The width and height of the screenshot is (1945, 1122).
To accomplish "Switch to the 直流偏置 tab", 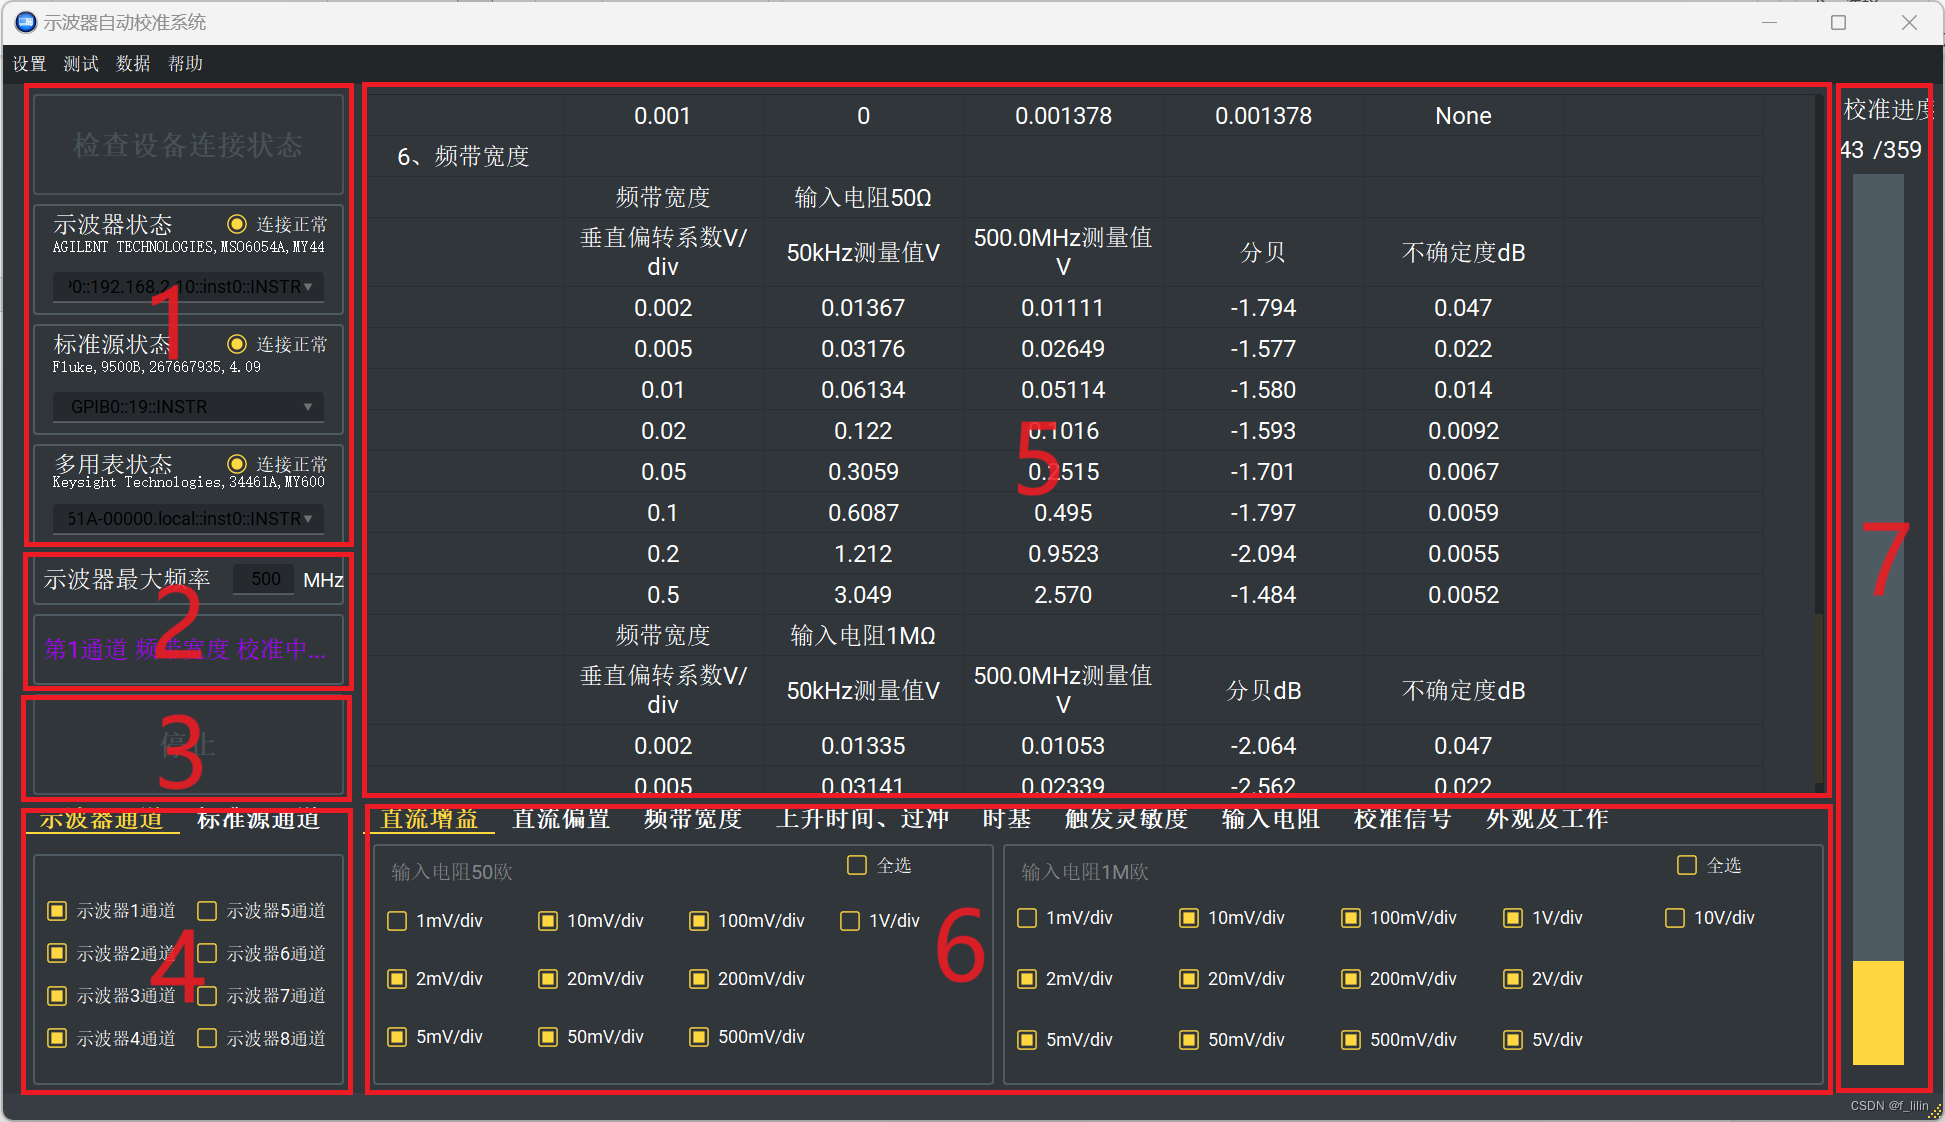I will (560, 819).
